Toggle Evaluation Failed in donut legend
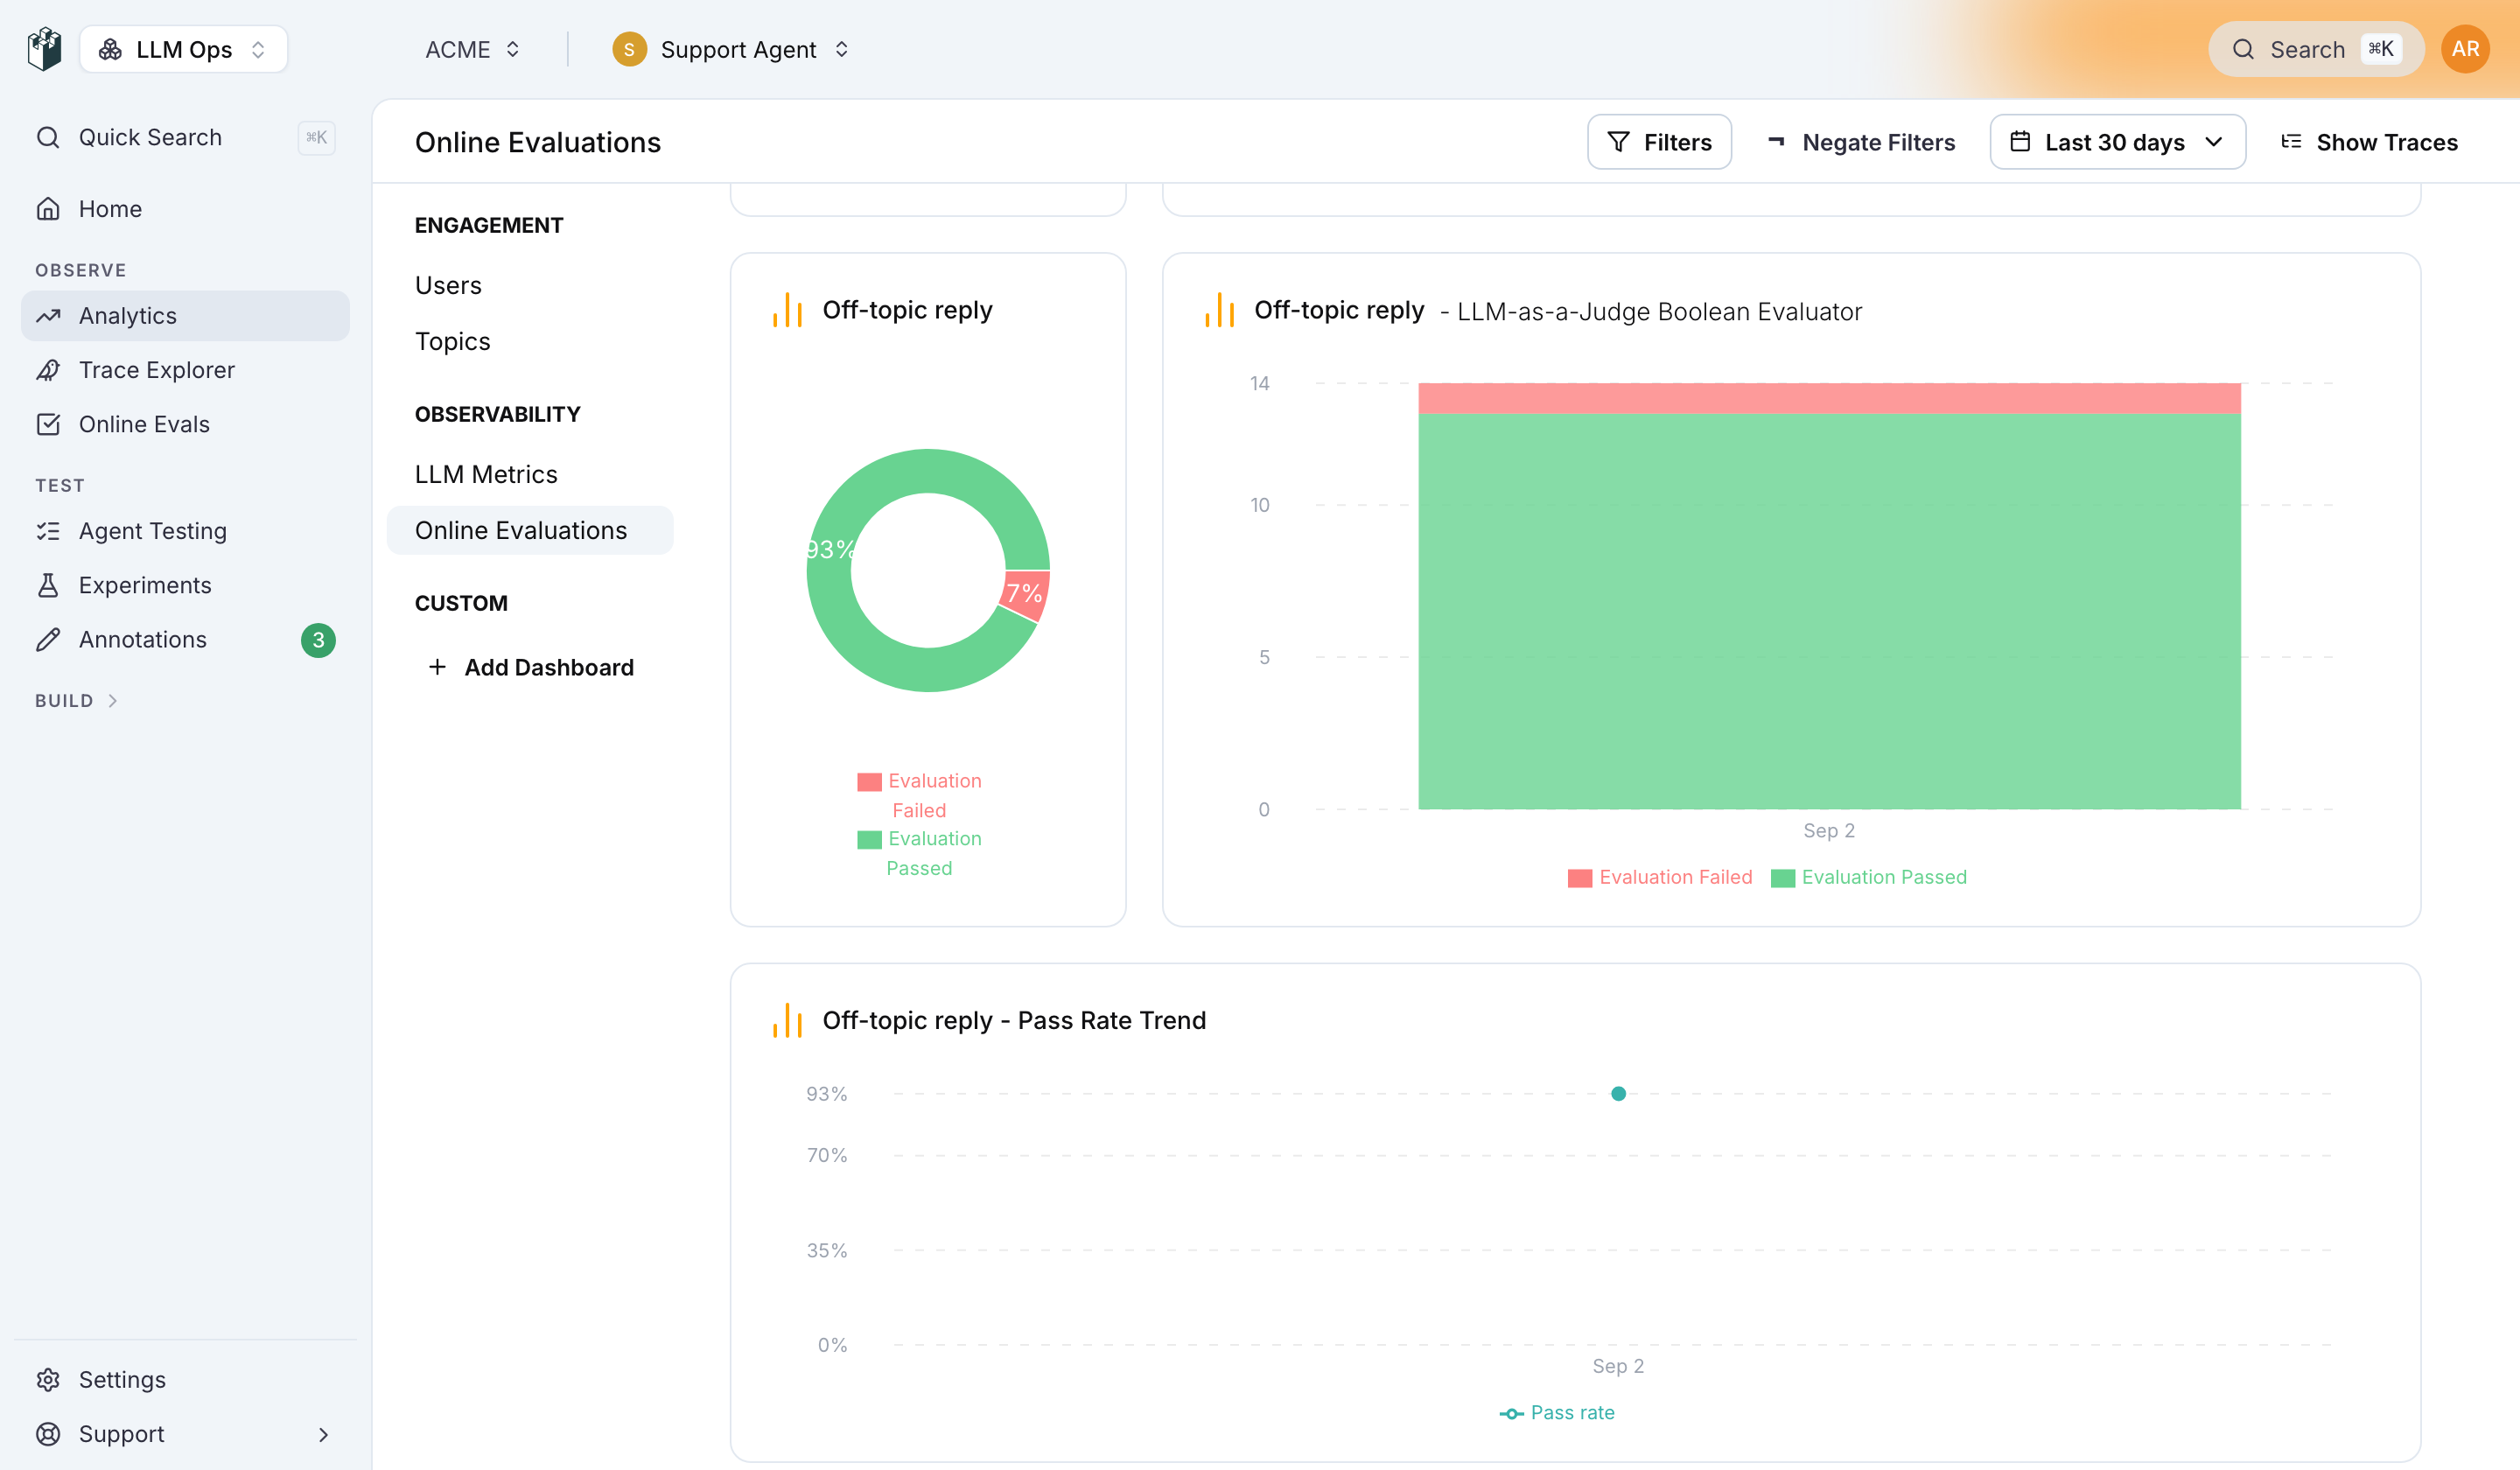The height and width of the screenshot is (1470, 2520). pyautogui.click(x=919, y=795)
